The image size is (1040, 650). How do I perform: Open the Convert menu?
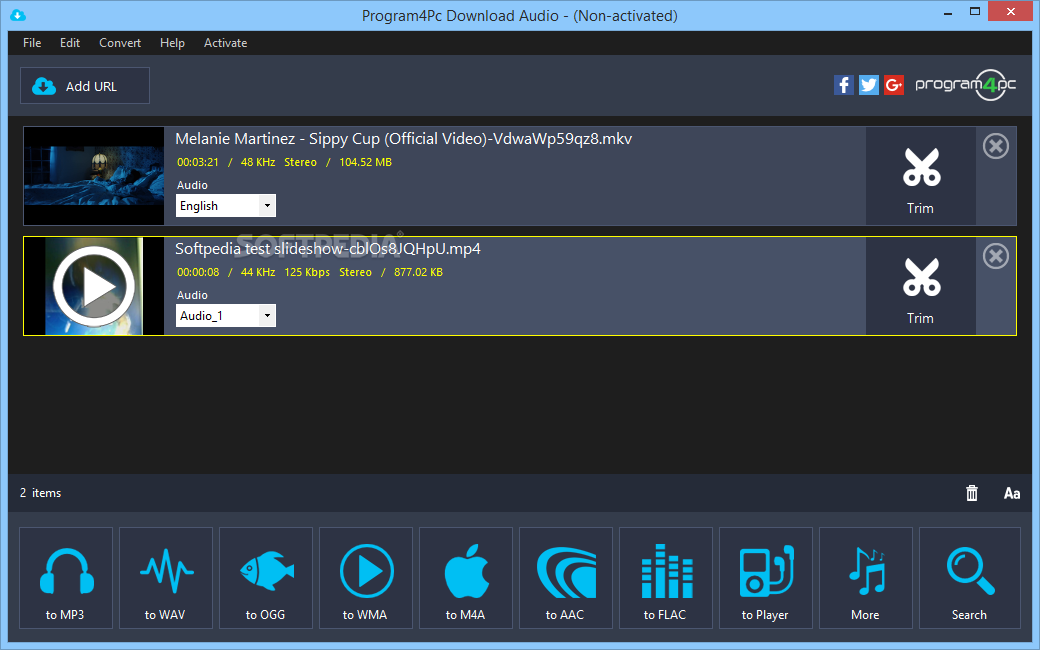(x=120, y=43)
